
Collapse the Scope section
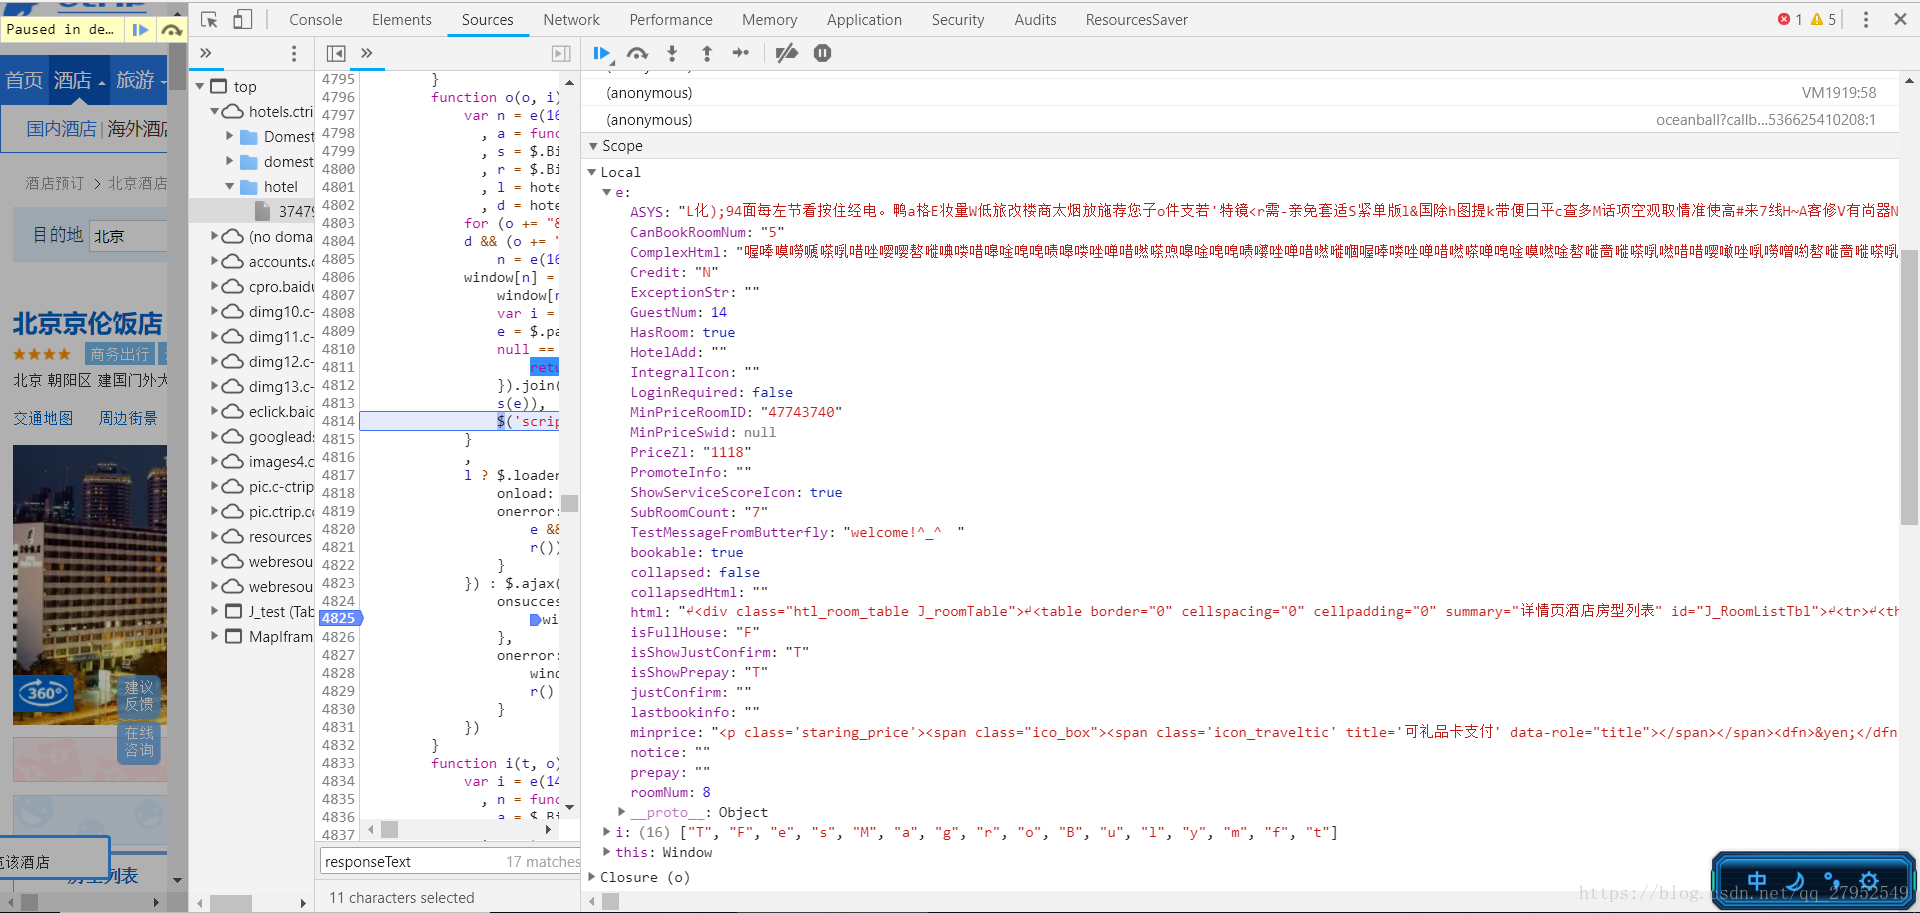click(x=593, y=146)
